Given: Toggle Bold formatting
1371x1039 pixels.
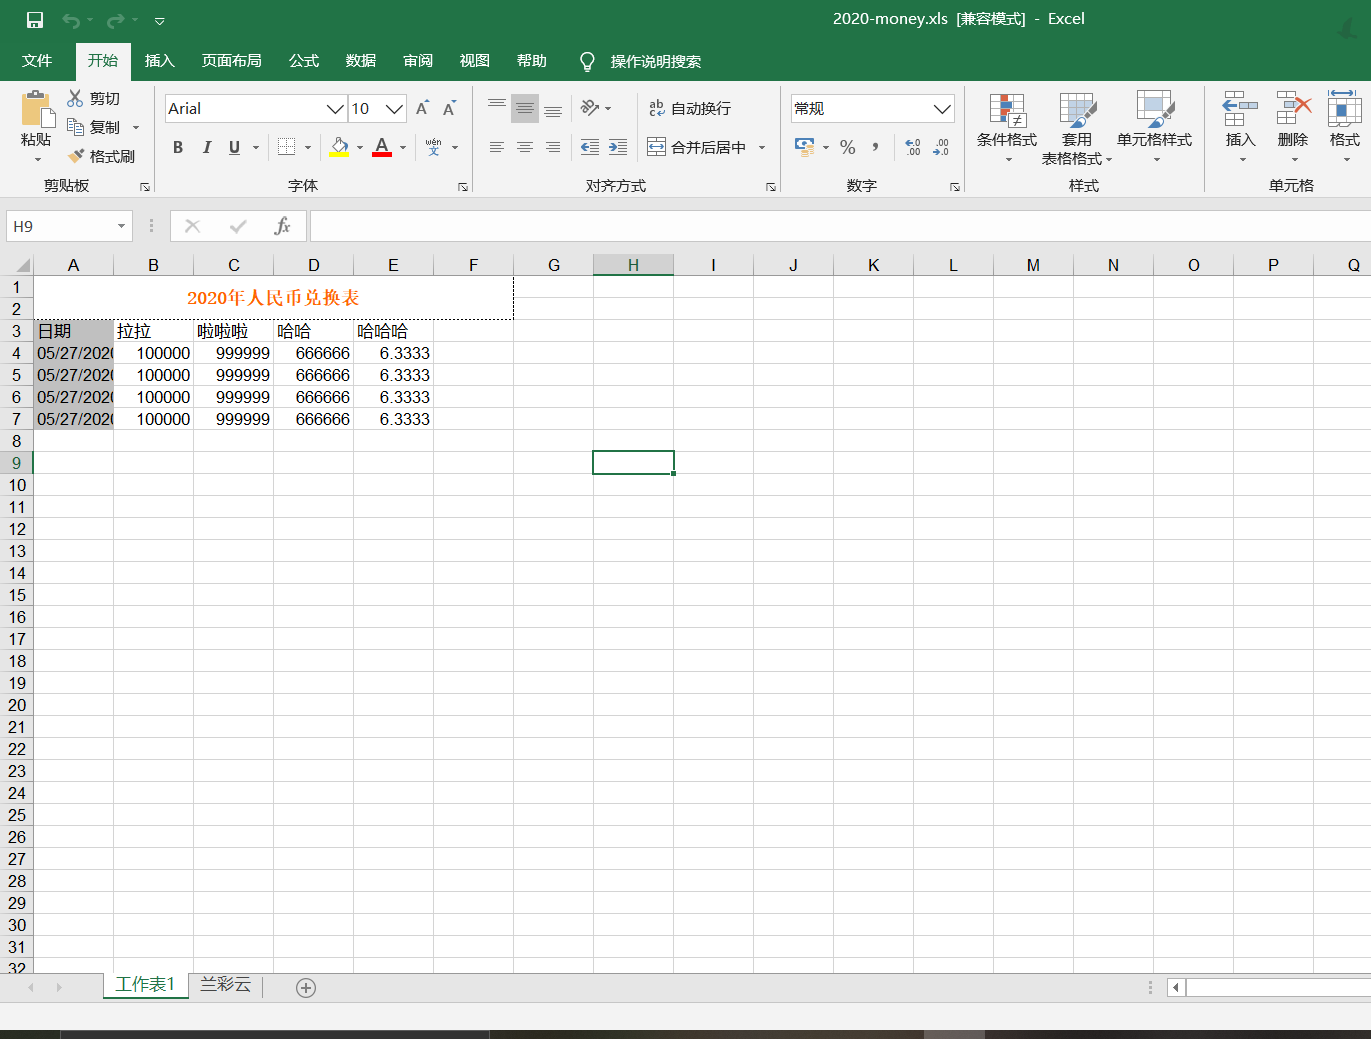Looking at the screenshot, I should (178, 147).
